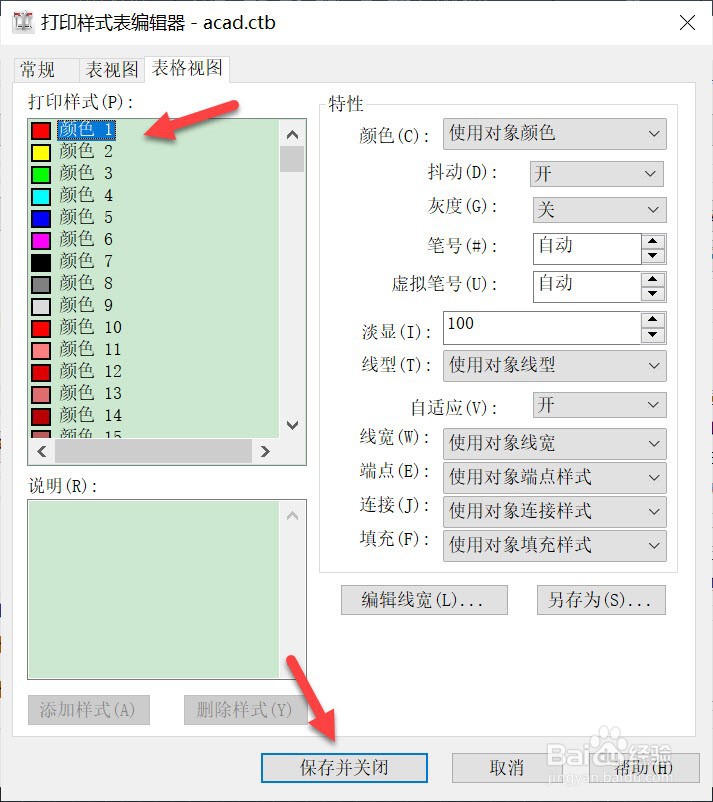
Task: Open the 线宽(W) dropdown
Action: 554,443
